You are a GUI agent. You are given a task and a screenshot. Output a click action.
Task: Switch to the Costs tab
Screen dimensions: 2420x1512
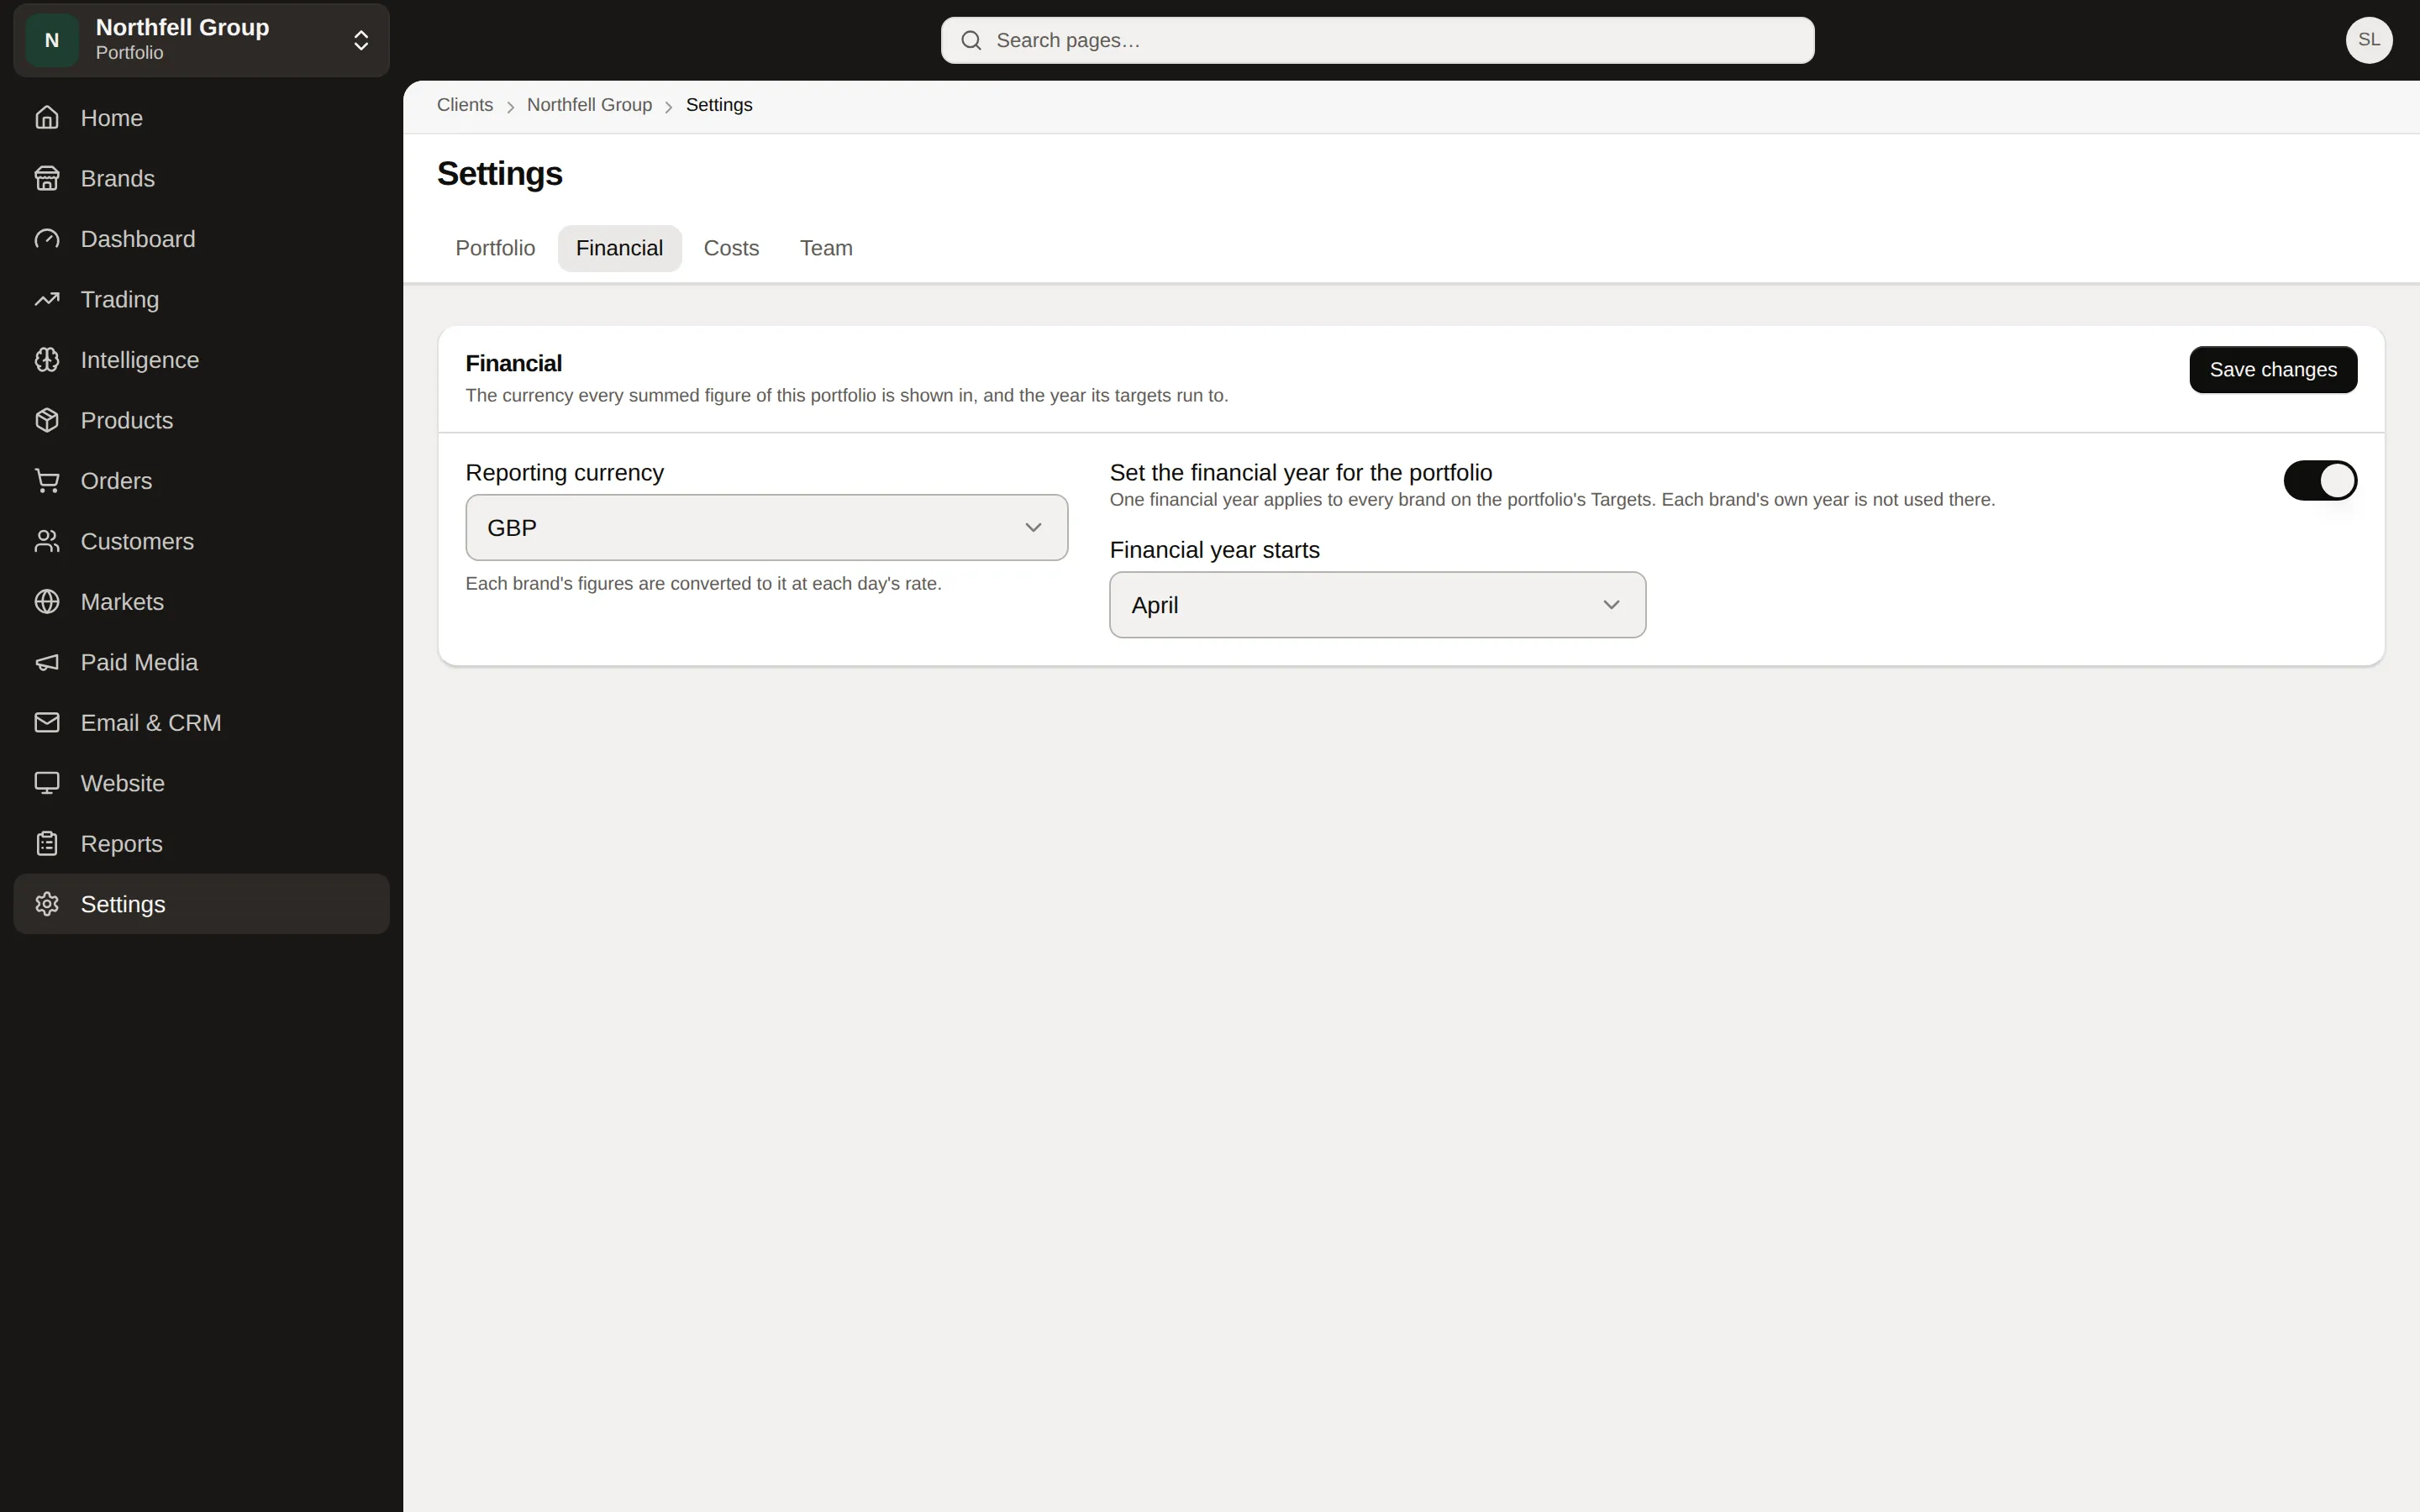point(731,248)
